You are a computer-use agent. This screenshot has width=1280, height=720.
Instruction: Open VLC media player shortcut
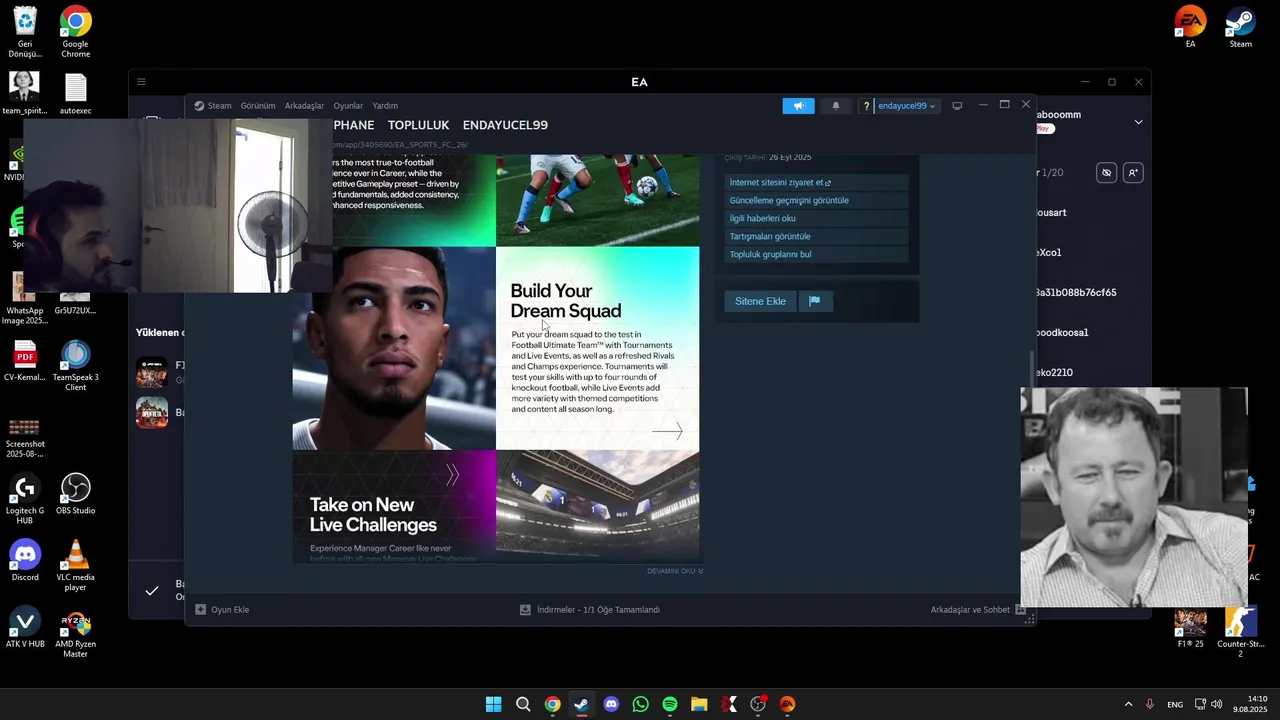pyautogui.click(x=75, y=566)
